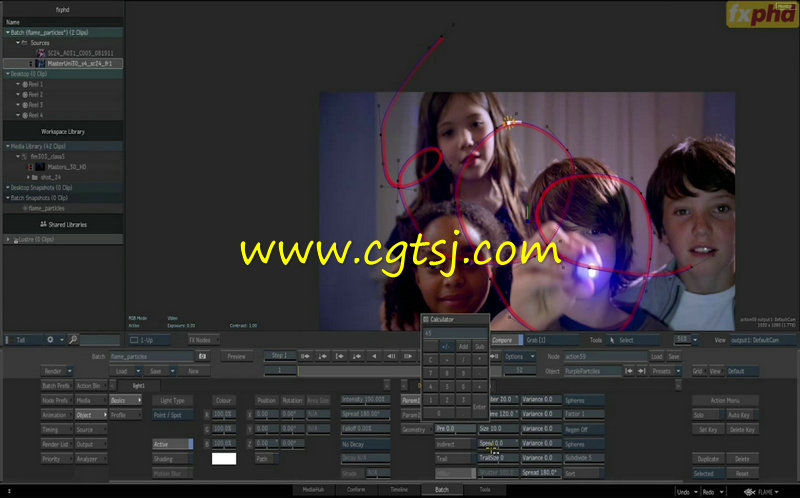
Task: Toggle the Regen Off button
Action: [x=584, y=430]
